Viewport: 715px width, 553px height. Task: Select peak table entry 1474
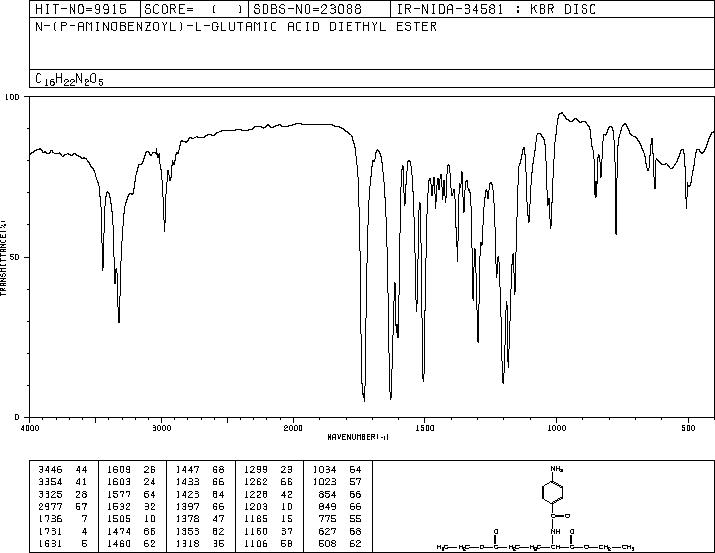[119, 531]
